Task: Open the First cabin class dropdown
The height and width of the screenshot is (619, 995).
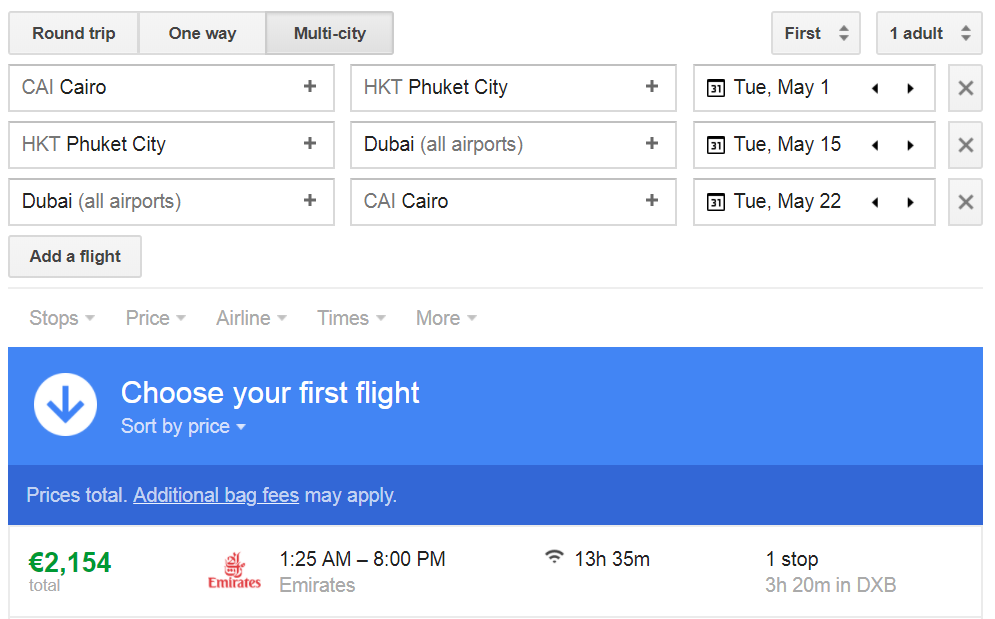Action: point(816,33)
